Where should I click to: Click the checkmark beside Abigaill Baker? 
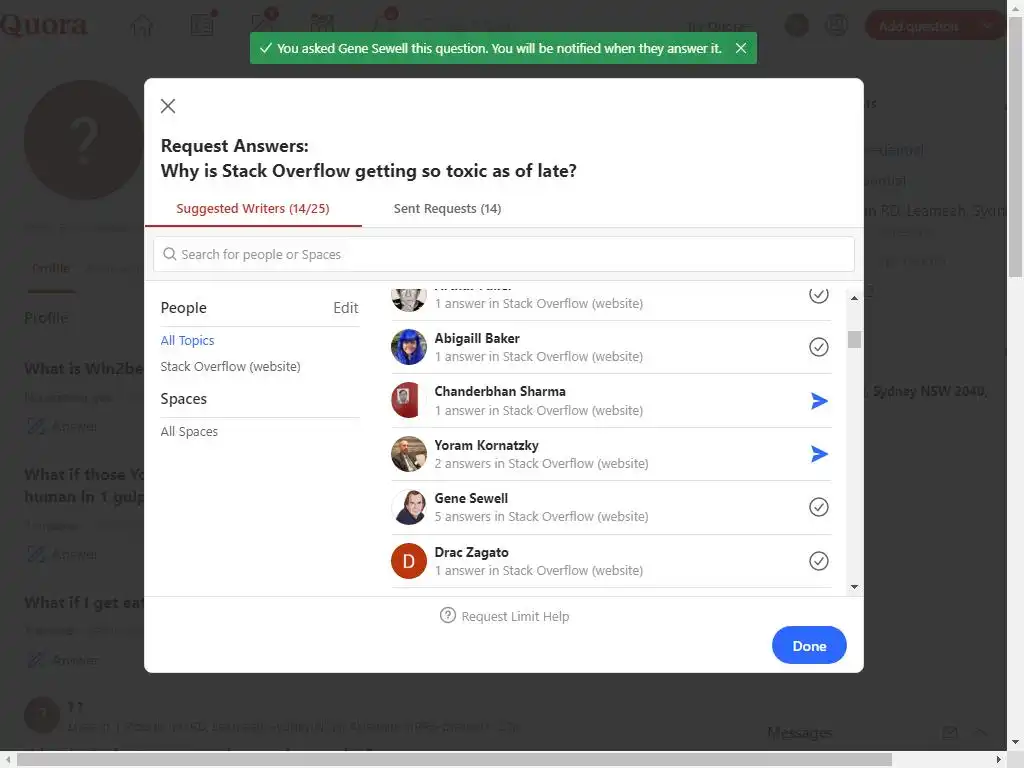pos(819,347)
